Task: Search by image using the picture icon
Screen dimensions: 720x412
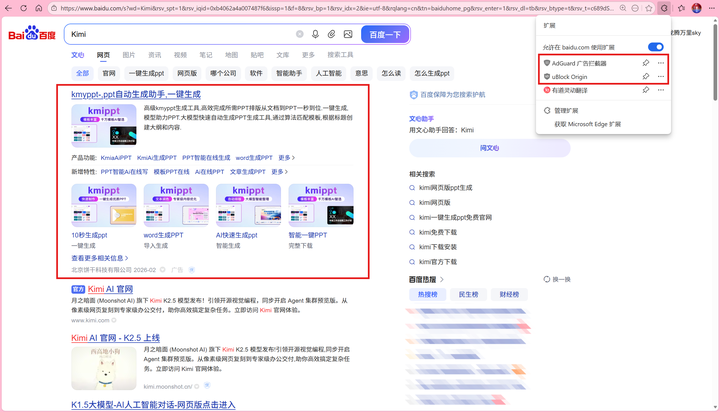Action: [x=348, y=34]
